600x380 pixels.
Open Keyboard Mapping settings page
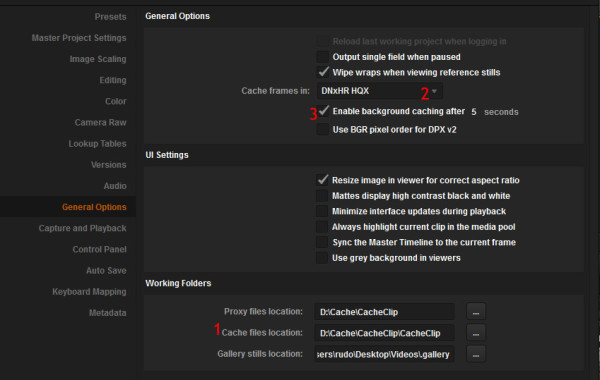coord(89,292)
